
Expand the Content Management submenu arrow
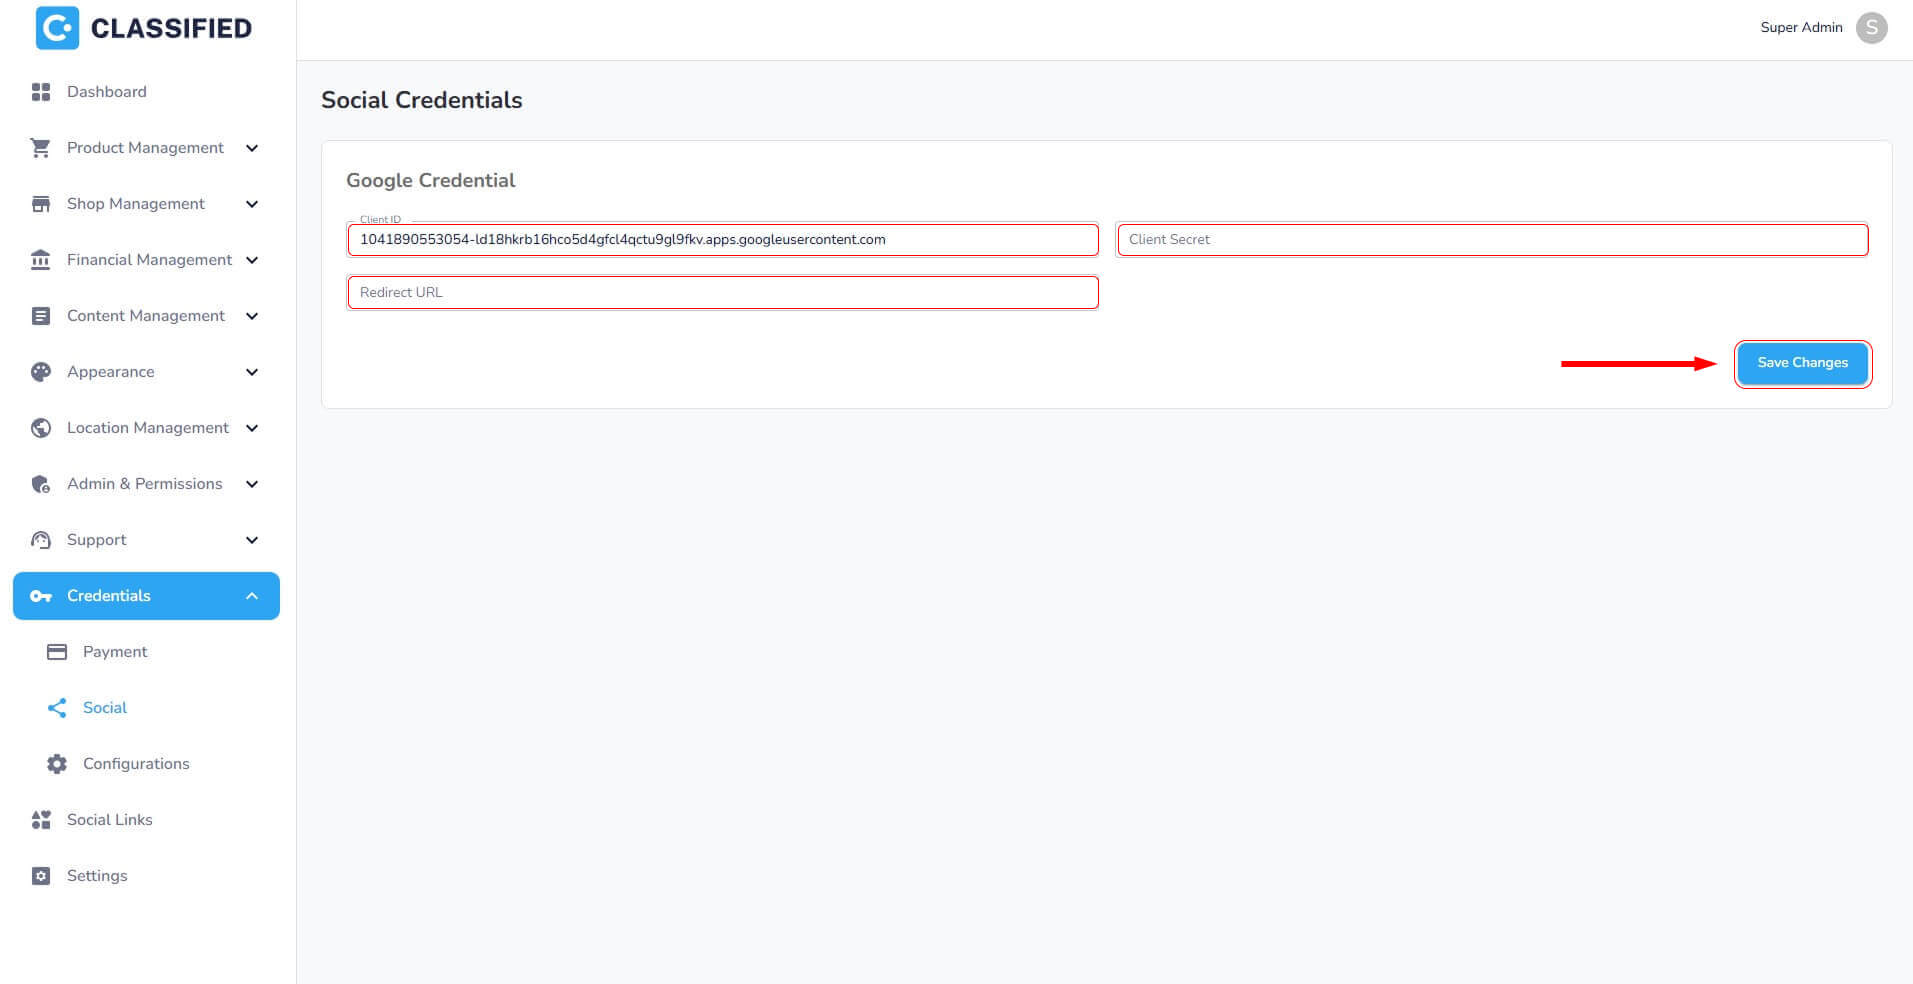[x=252, y=316]
